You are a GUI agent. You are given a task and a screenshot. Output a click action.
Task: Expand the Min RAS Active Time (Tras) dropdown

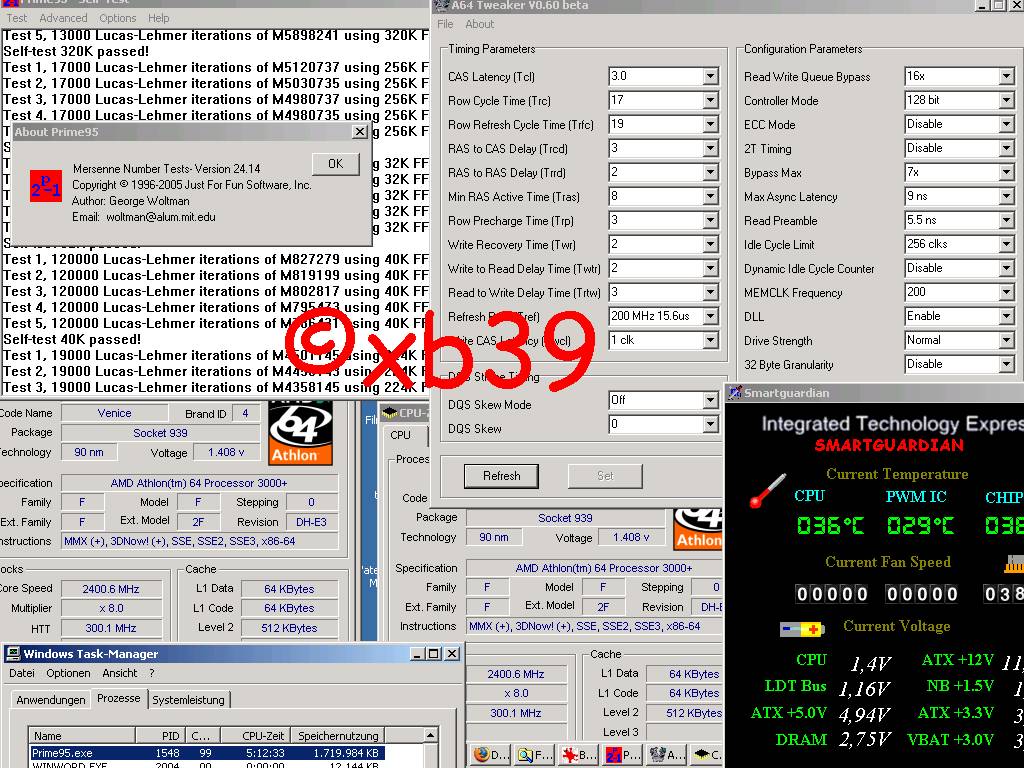click(x=711, y=197)
